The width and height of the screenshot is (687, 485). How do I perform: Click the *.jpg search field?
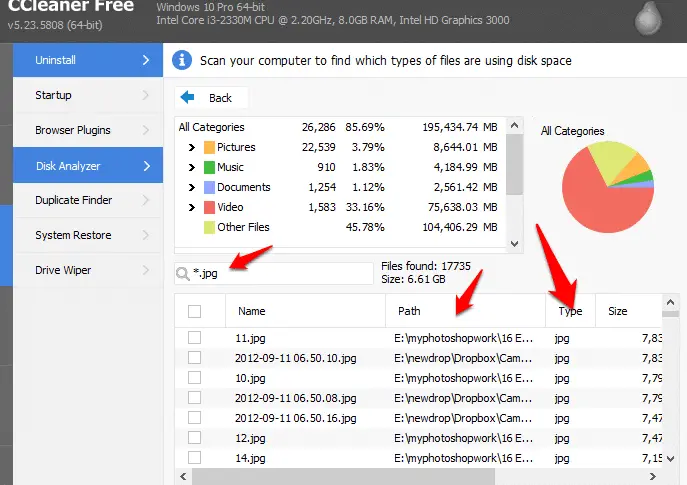tap(274, 273)
